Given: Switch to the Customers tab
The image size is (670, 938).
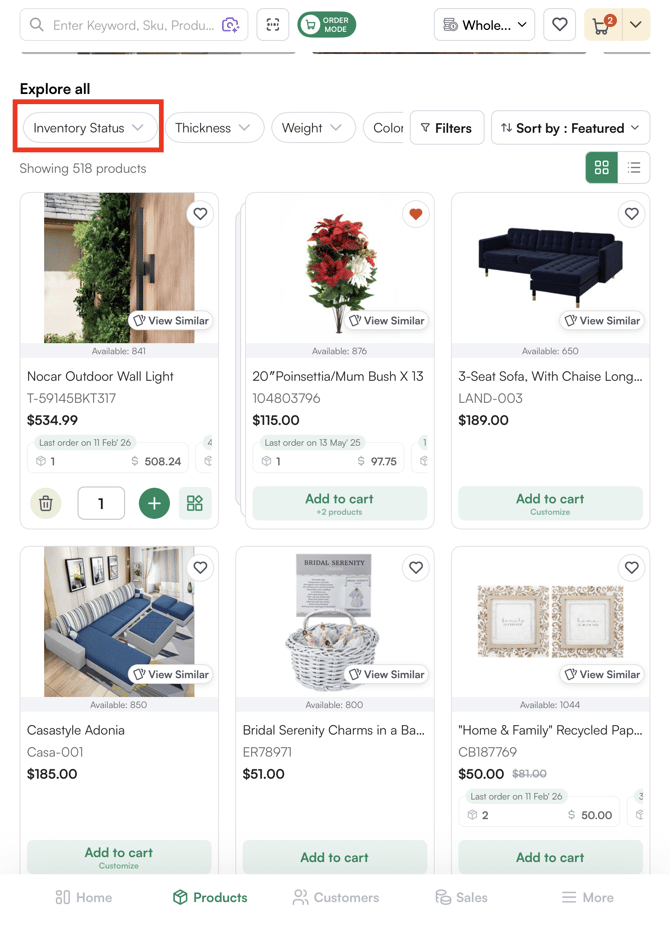Looking at the screenshot, I should [335, 897].
